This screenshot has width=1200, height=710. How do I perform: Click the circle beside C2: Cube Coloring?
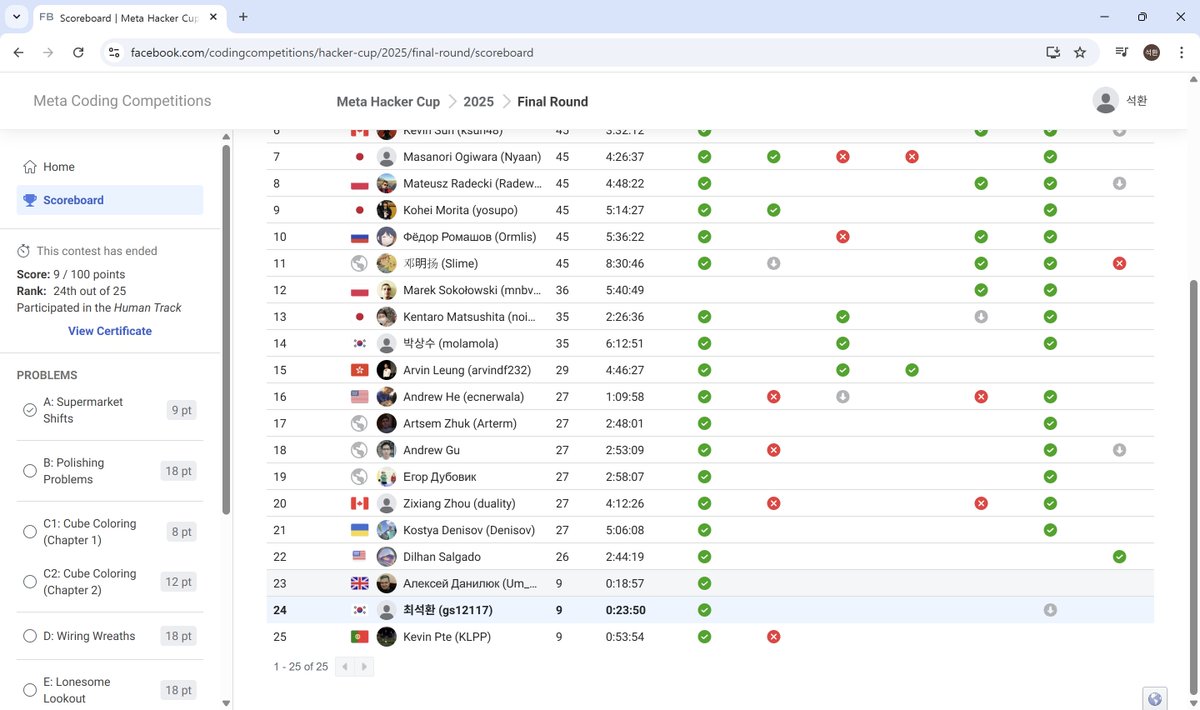pos(30,582)
